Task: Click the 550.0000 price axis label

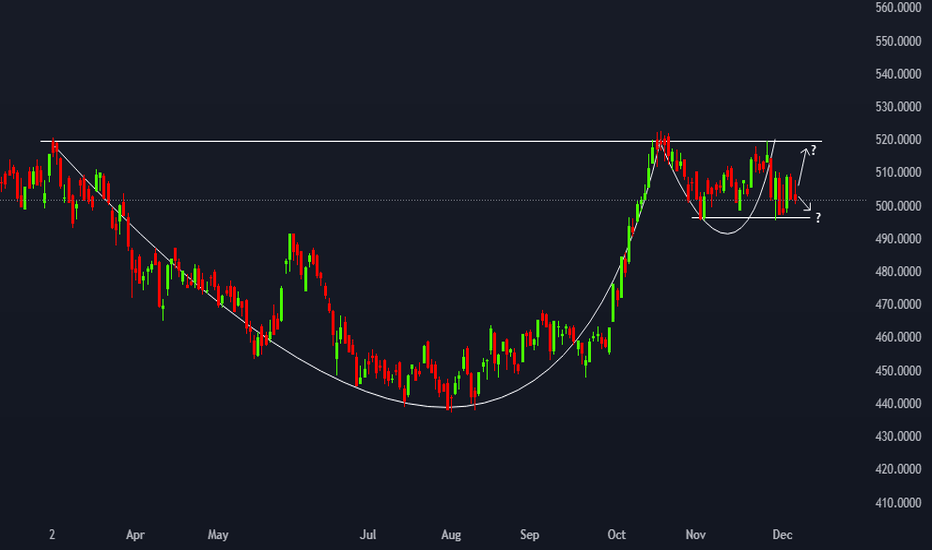Action: pyautogui.click(x=898, y=41)
